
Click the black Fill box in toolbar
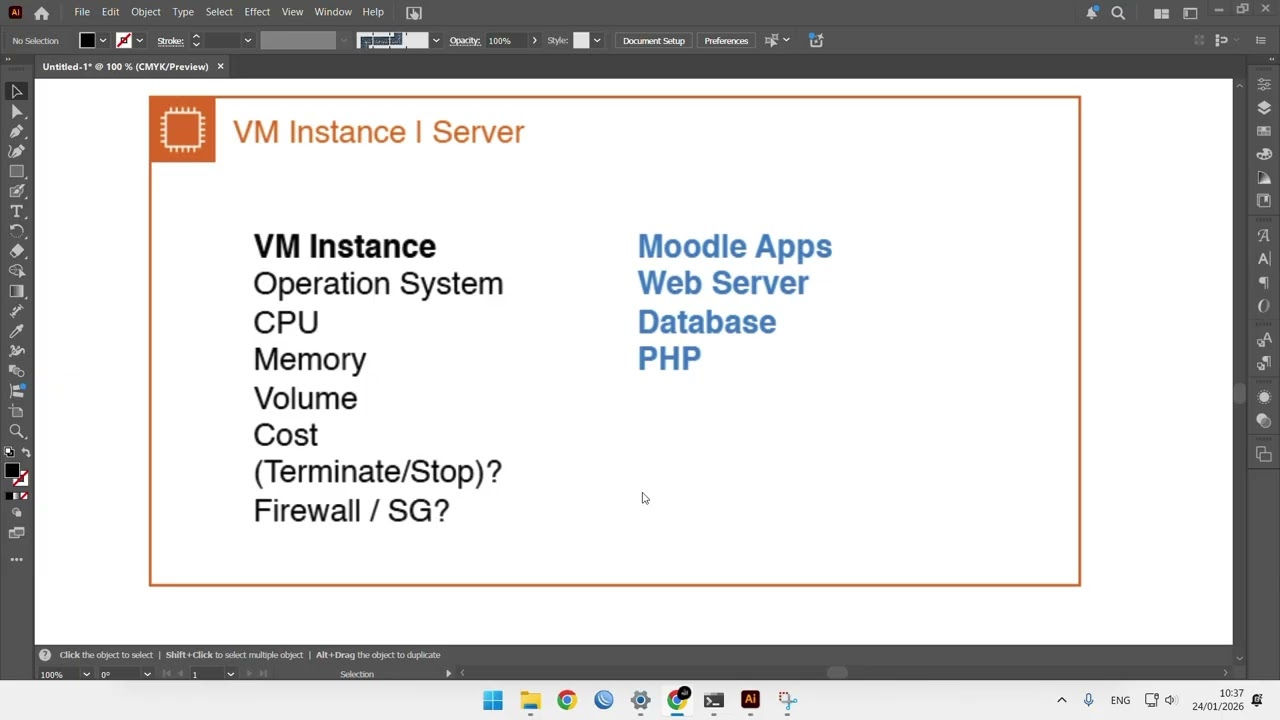point(12,471)
